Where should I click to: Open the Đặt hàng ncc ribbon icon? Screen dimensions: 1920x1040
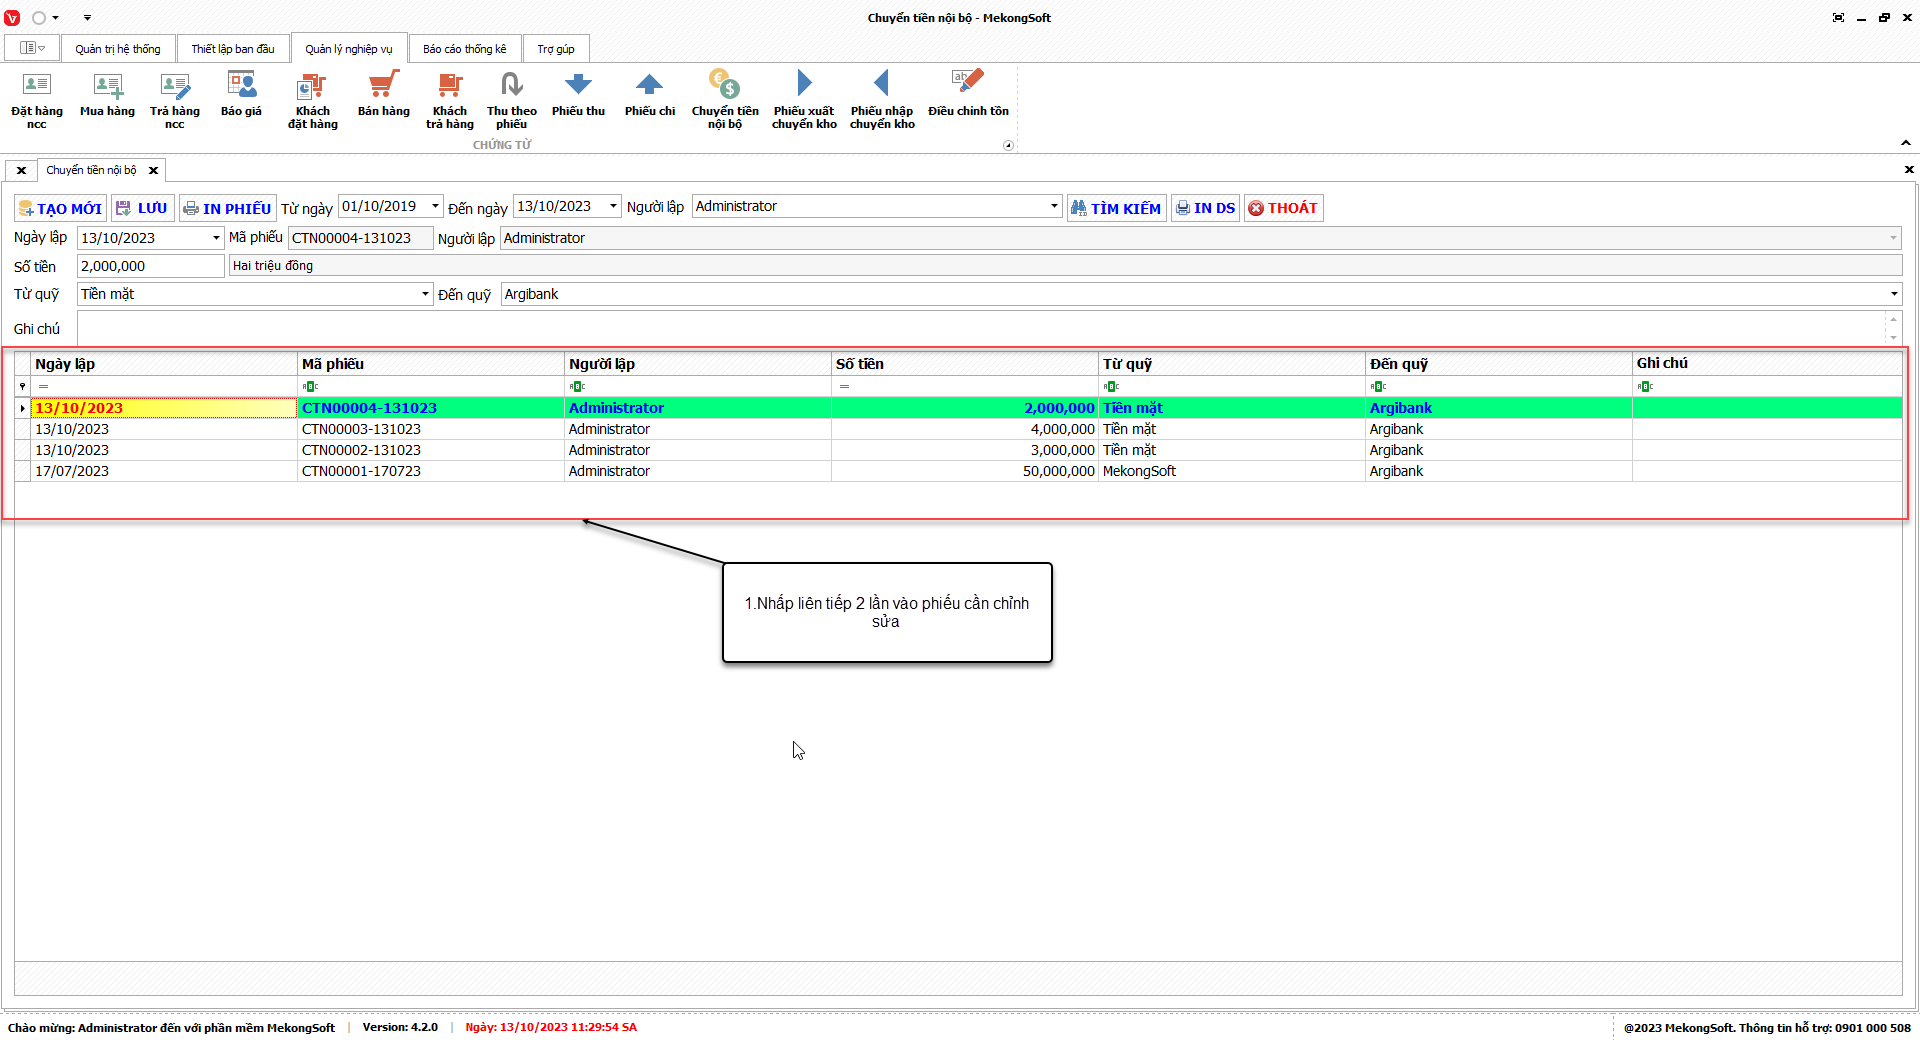pos(37,87)
